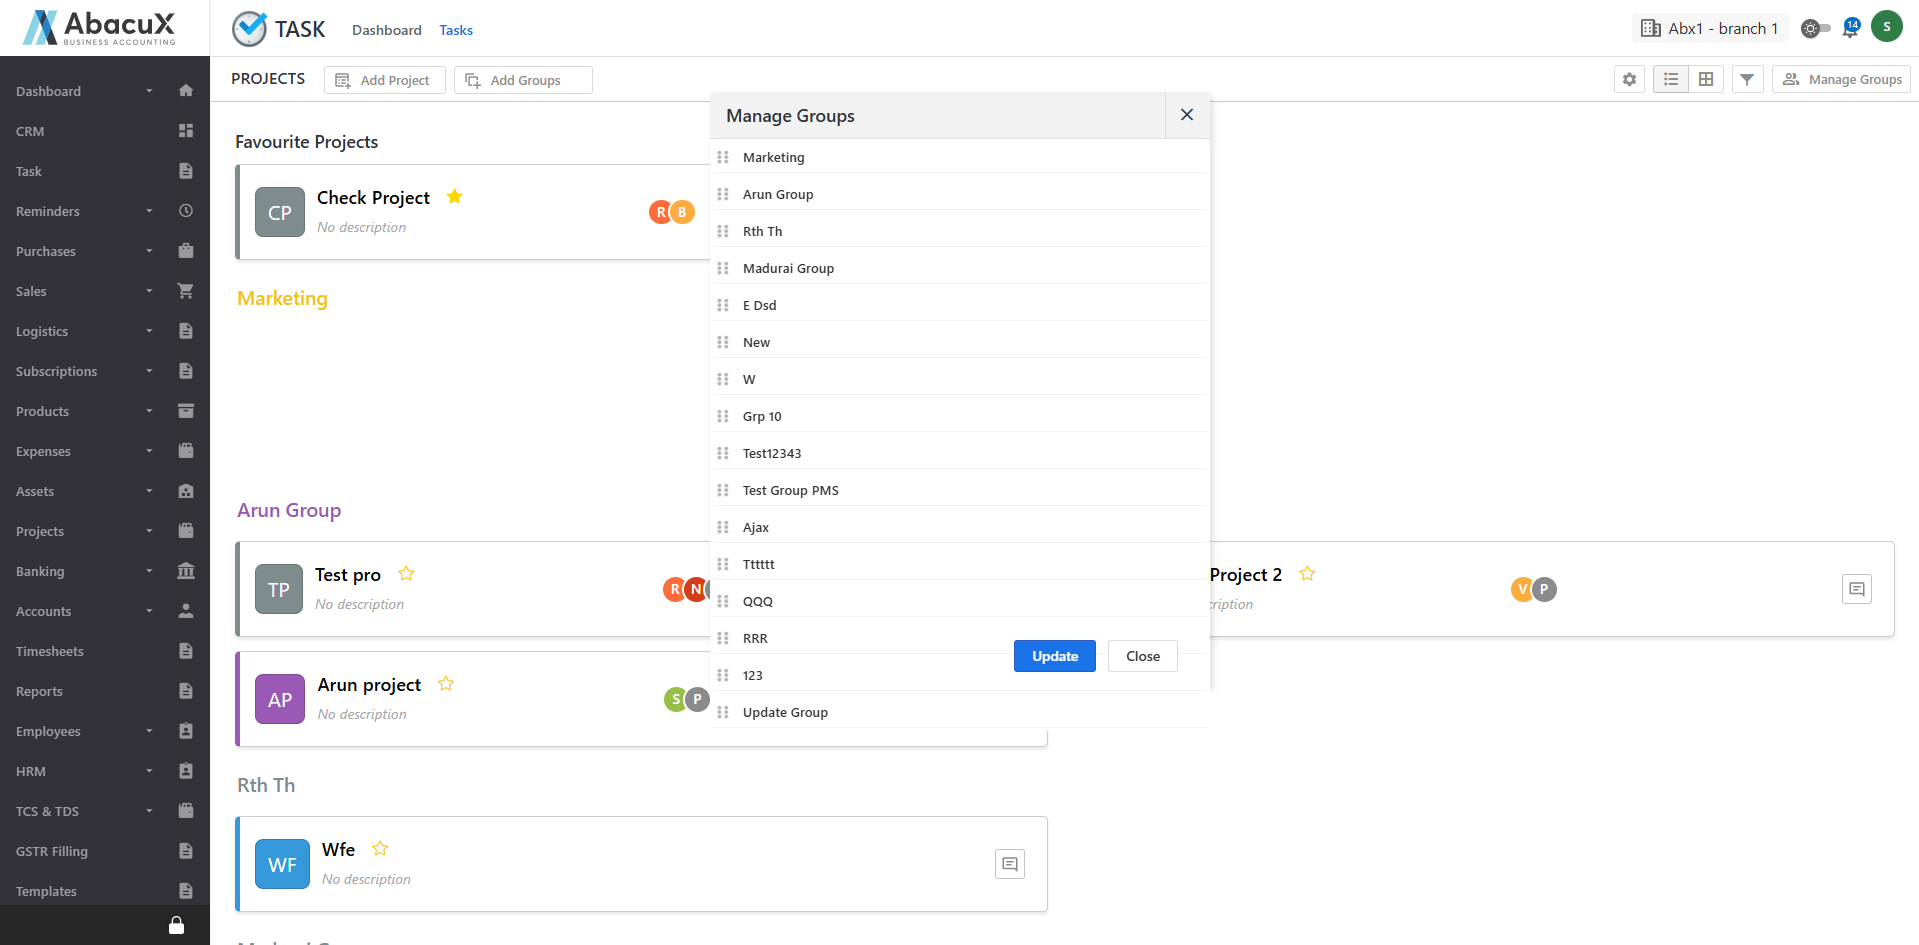Switch to list view layout
Screen dimensions: 1919x945
1671,80
